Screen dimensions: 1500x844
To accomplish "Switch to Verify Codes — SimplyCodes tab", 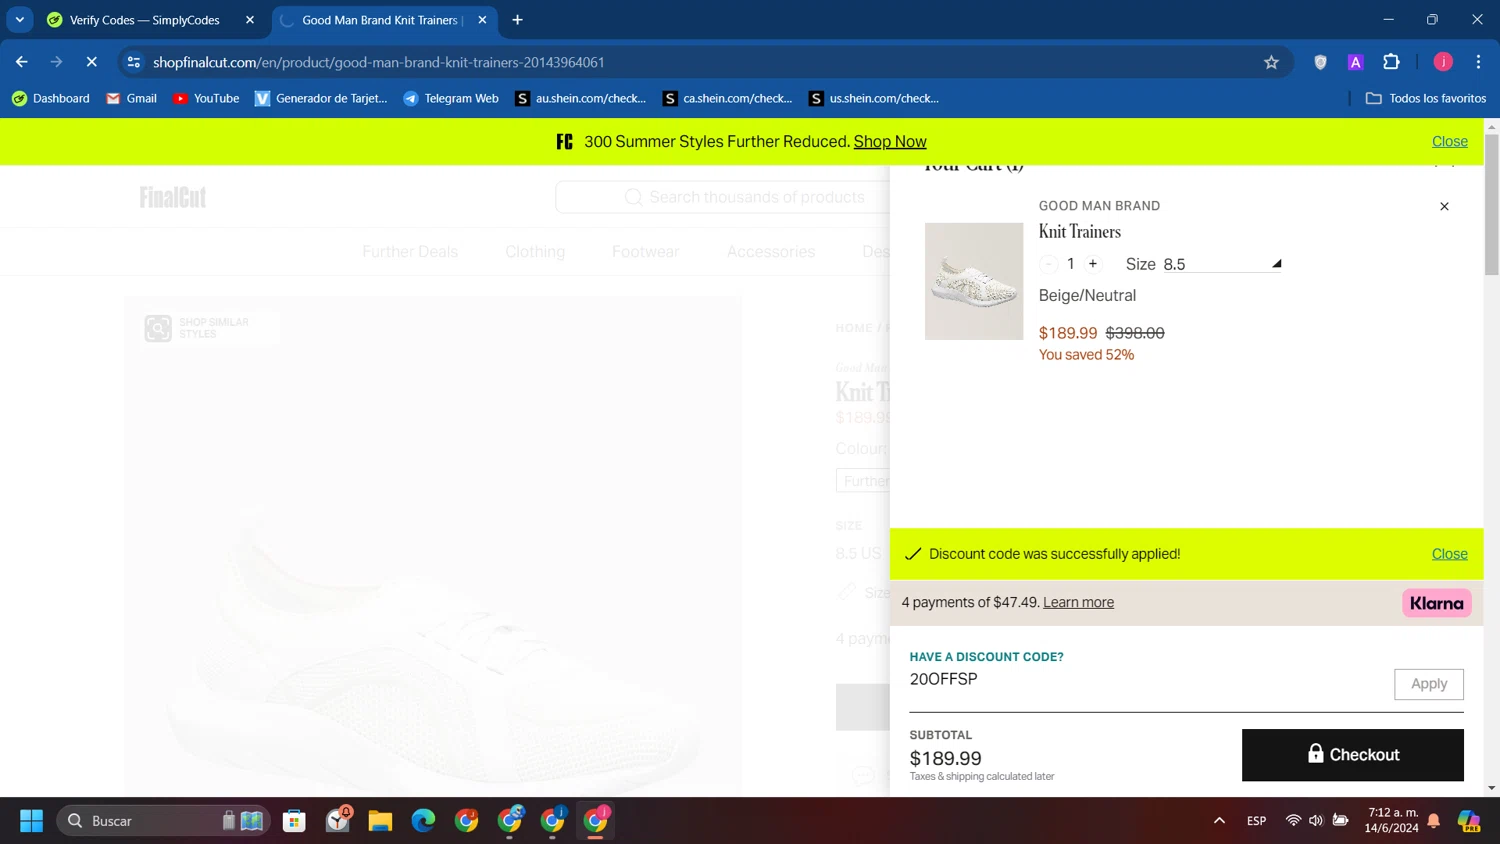I will tap(145, 20).
